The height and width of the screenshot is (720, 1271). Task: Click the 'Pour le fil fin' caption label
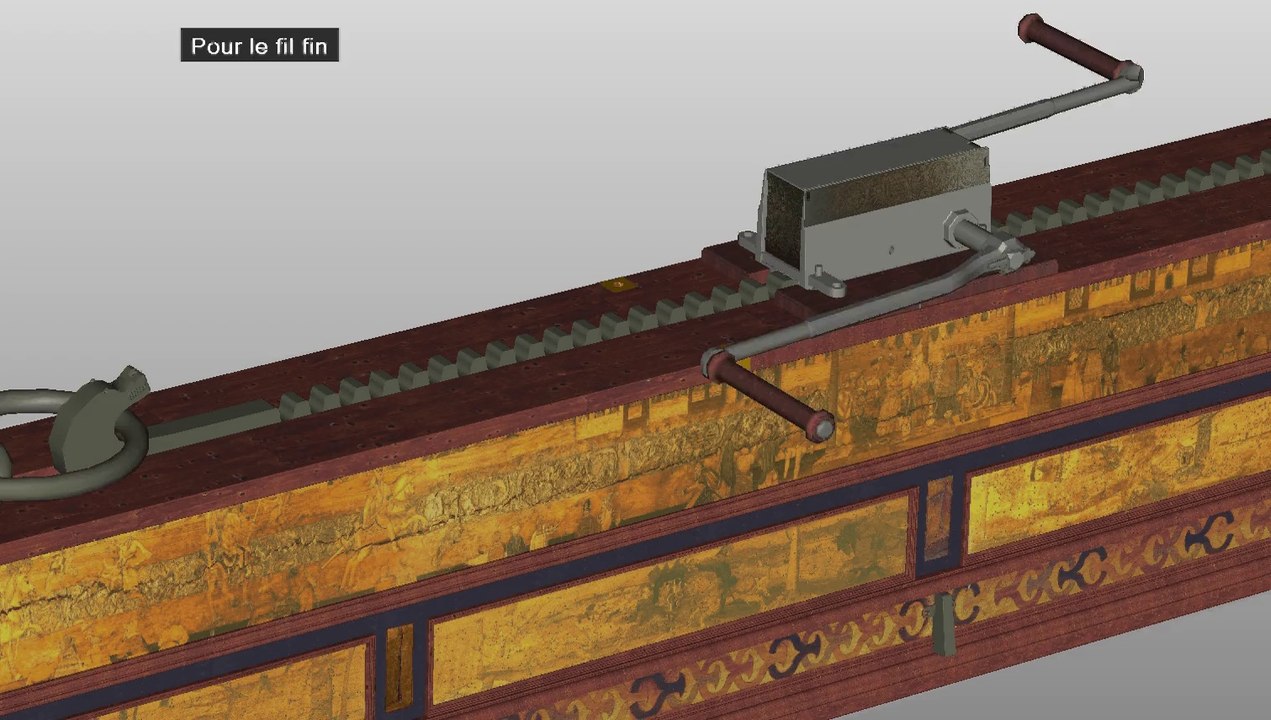259,46
